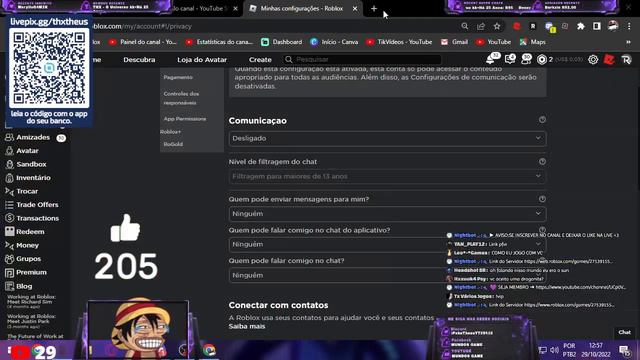Open the TikVideos - YouTube bookmark
Image resolution: width=640 pixels, height=360 pixels.
tap(399, 42)
